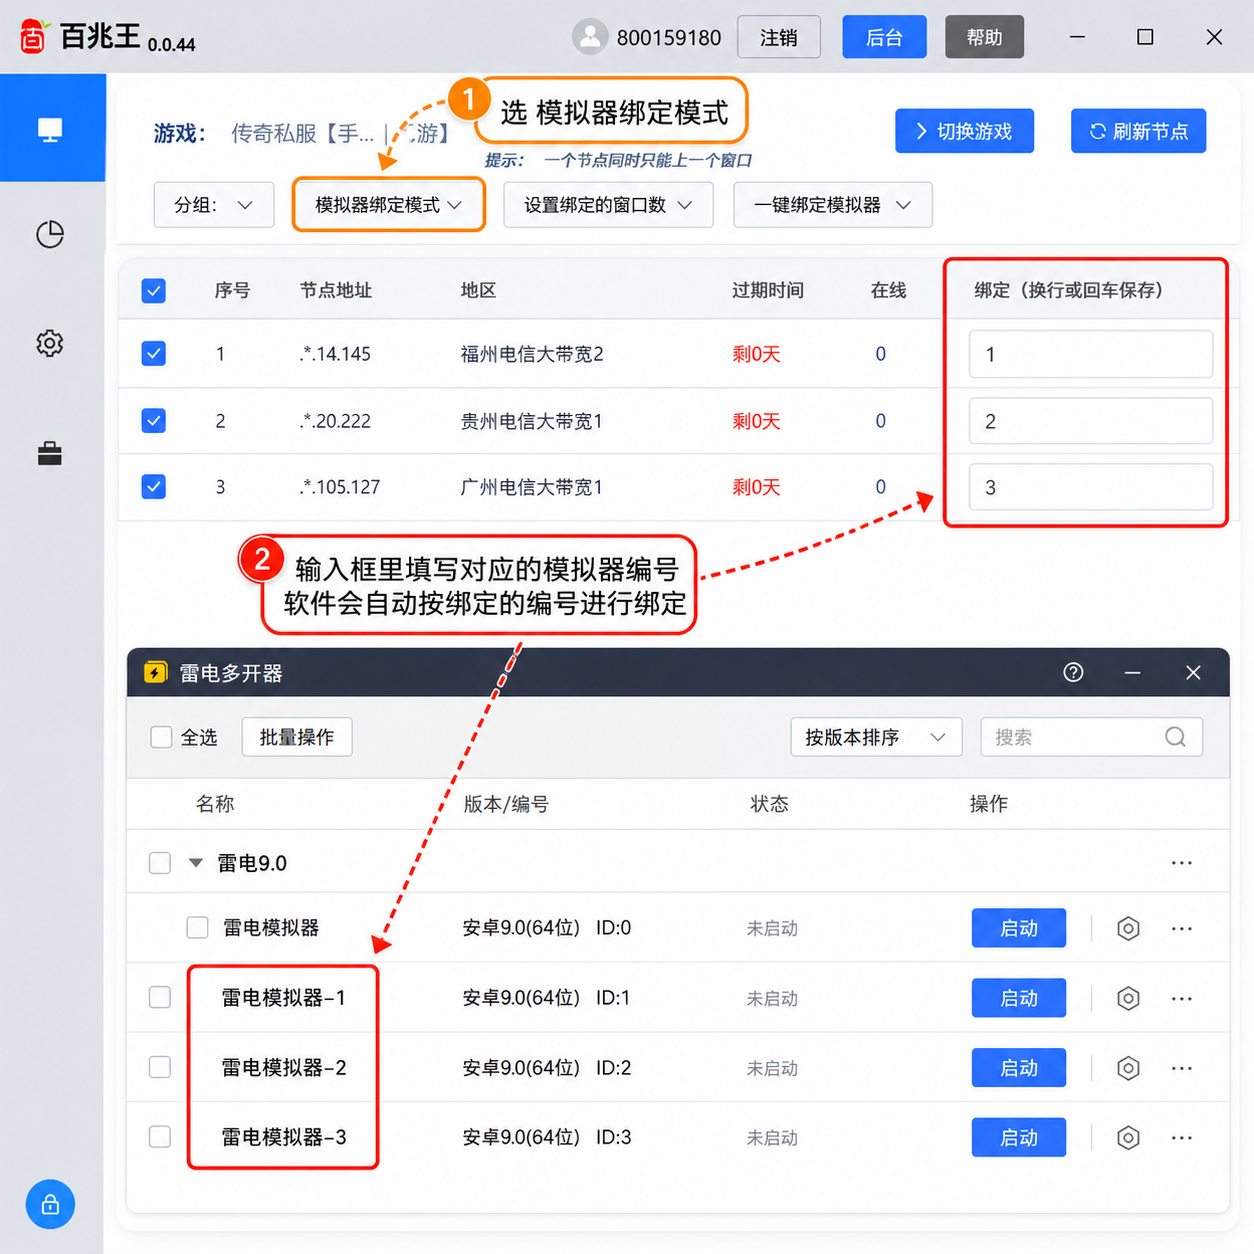Click the 版本/编号 column header

pos(506,804)
